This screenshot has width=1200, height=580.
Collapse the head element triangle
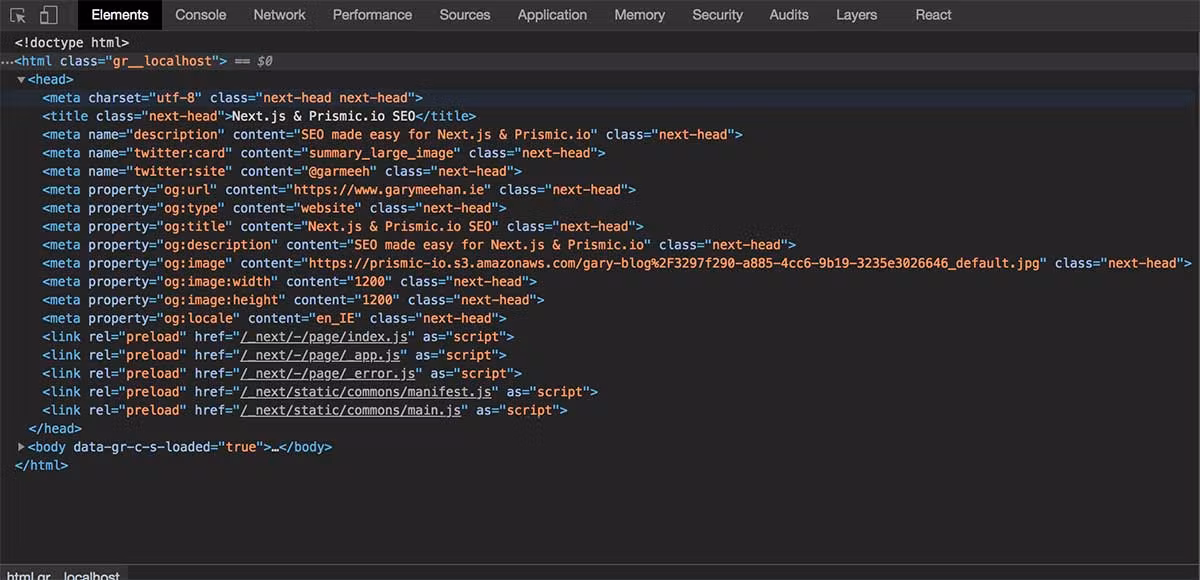pos(21,79)
